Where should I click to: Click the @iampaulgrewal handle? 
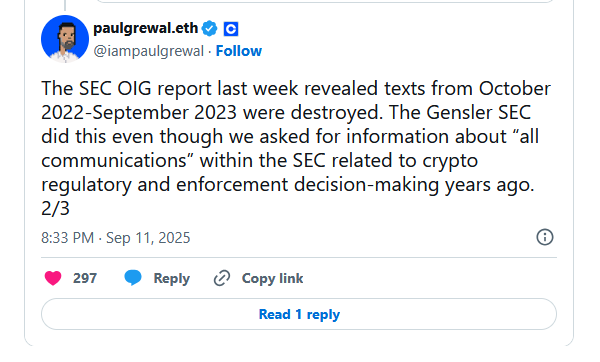click(x=148, y=51)
